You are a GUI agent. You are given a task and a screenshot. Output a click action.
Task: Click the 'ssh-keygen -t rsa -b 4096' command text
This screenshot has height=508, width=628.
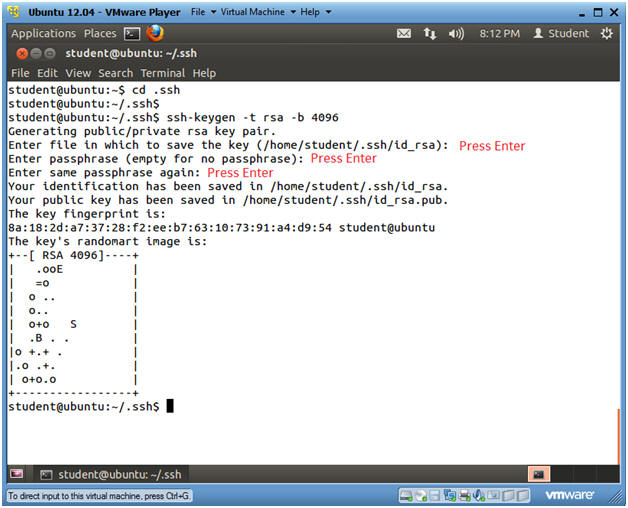[253, 117]
